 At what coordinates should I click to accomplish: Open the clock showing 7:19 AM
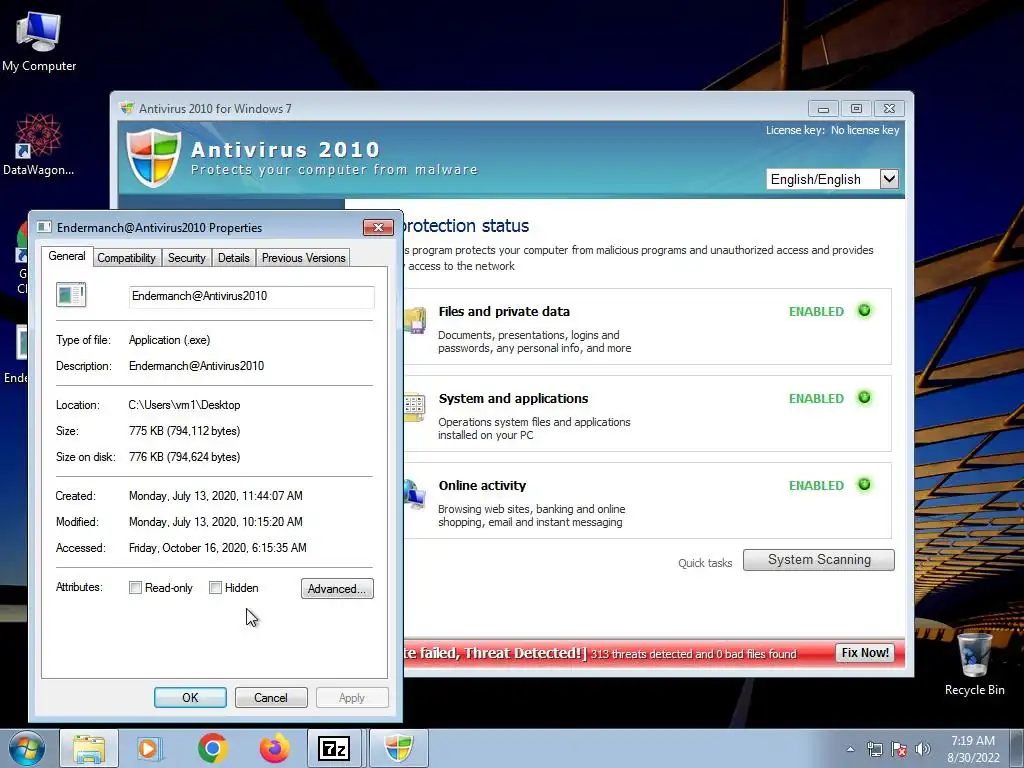pyautogui.click(x=973, y=748)
